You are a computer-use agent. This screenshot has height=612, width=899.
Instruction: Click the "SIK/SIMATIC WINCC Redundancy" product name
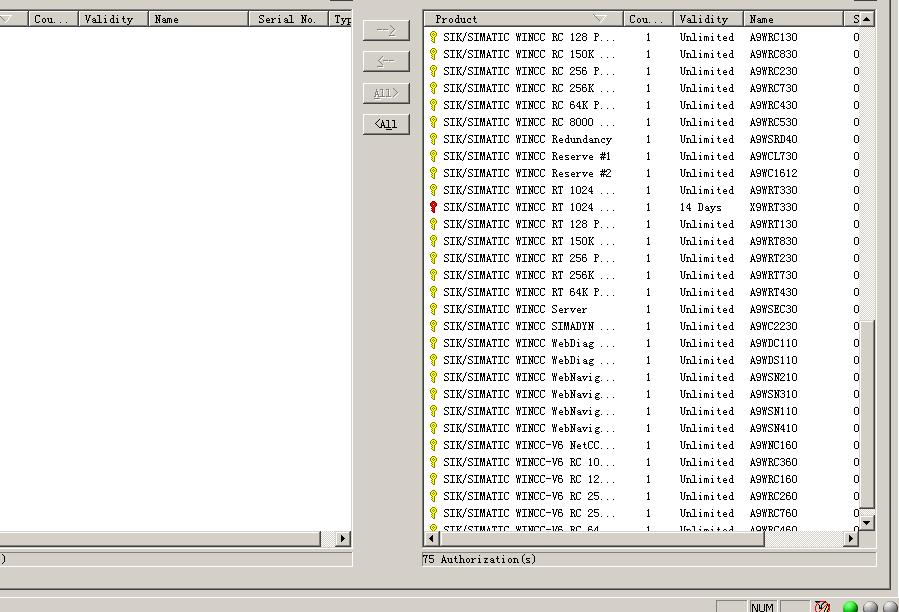[x=527, y=139]
